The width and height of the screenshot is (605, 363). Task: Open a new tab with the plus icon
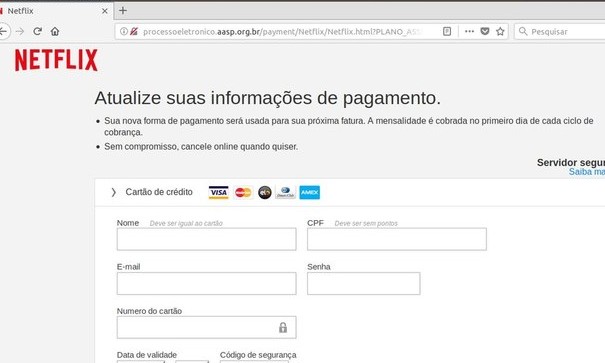123,10
